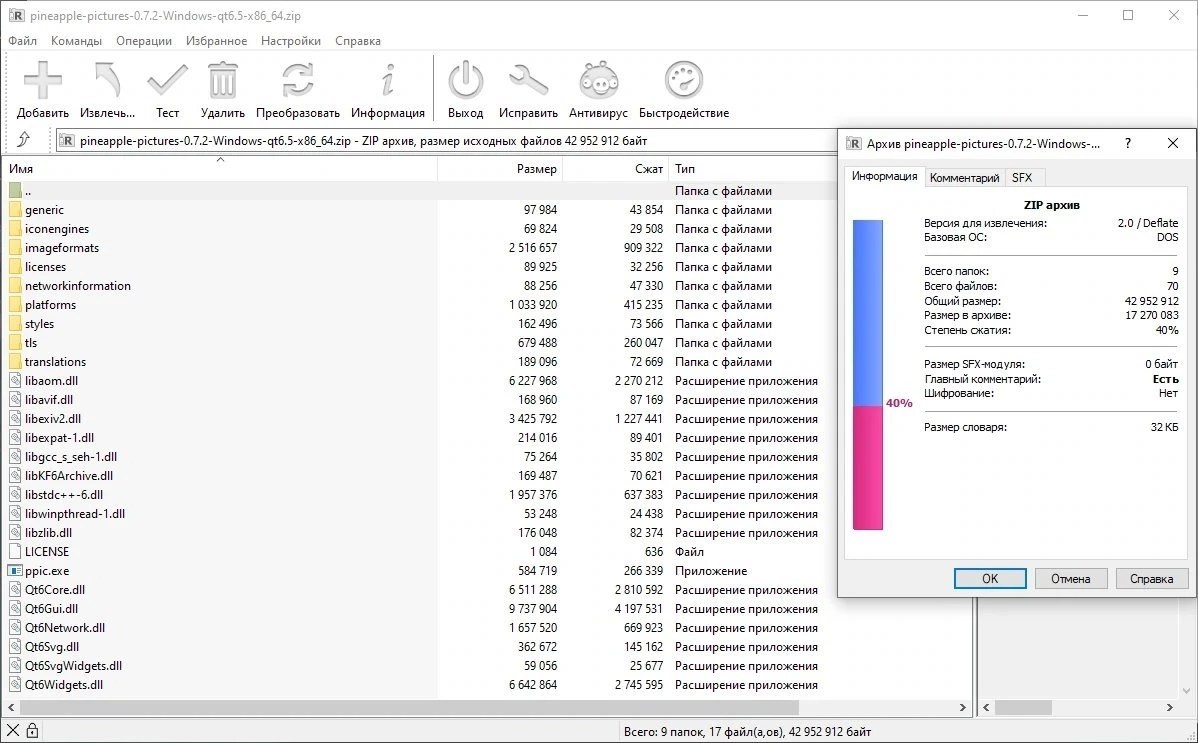Viewport: 1198px width, 743px height.
Task: Click the Информация toolbar icon
Action: [x=388, y=80]
